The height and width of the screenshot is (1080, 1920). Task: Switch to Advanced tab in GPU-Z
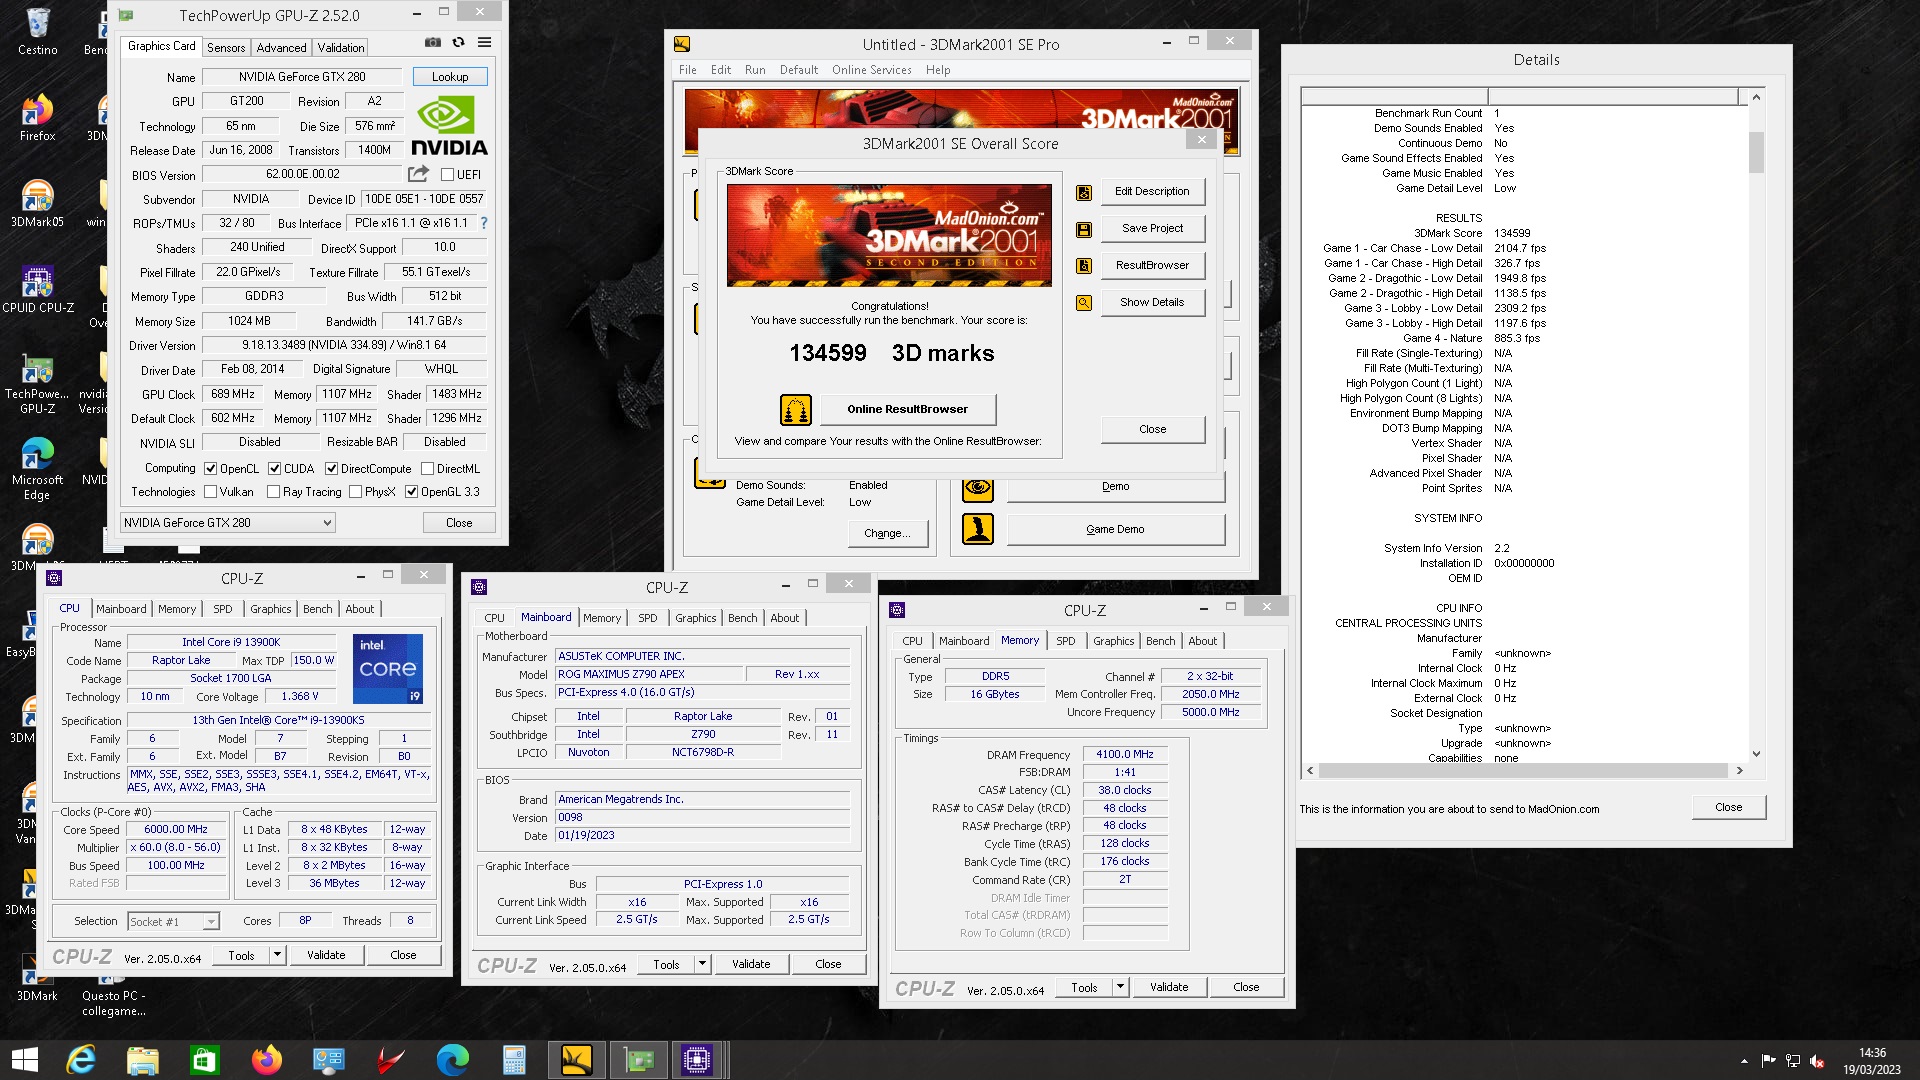(281, 48)
